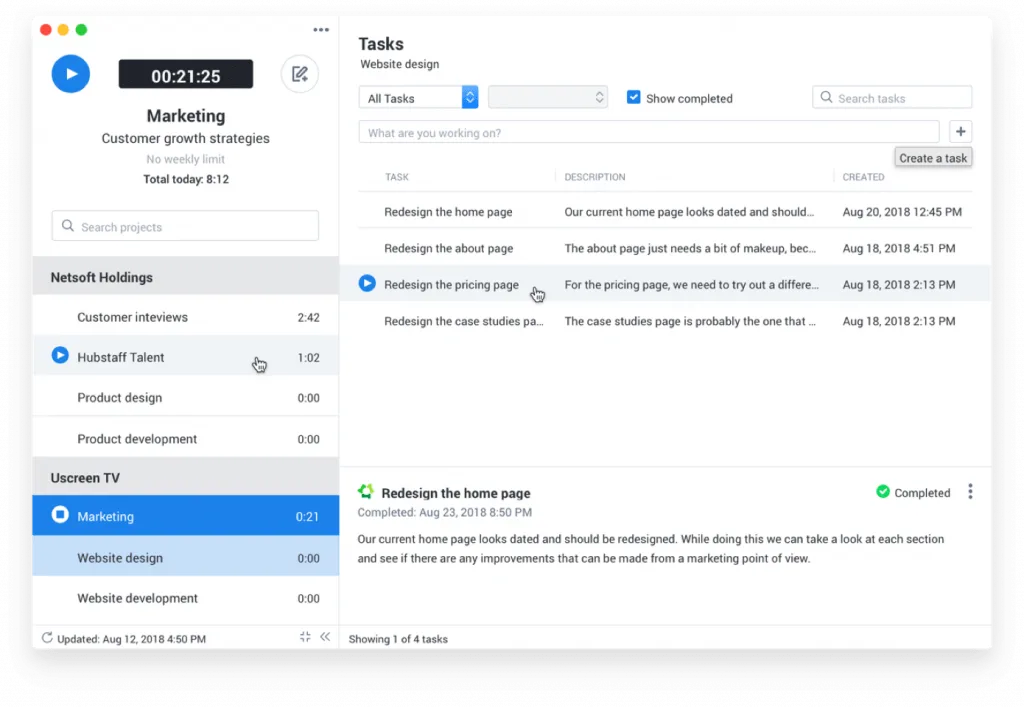Screen dimensions: 1024x707
Task: Click the Showing 1 of 4 tasks status
Action: 398,638
